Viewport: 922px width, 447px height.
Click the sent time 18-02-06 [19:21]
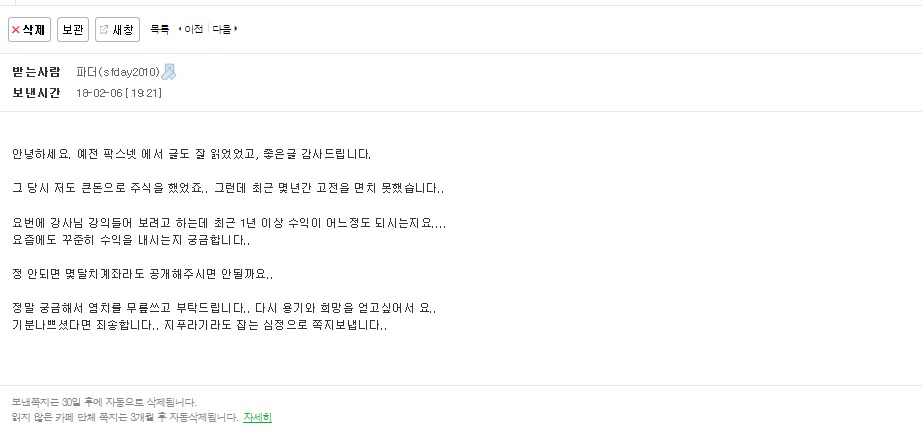tap(119, 93)
